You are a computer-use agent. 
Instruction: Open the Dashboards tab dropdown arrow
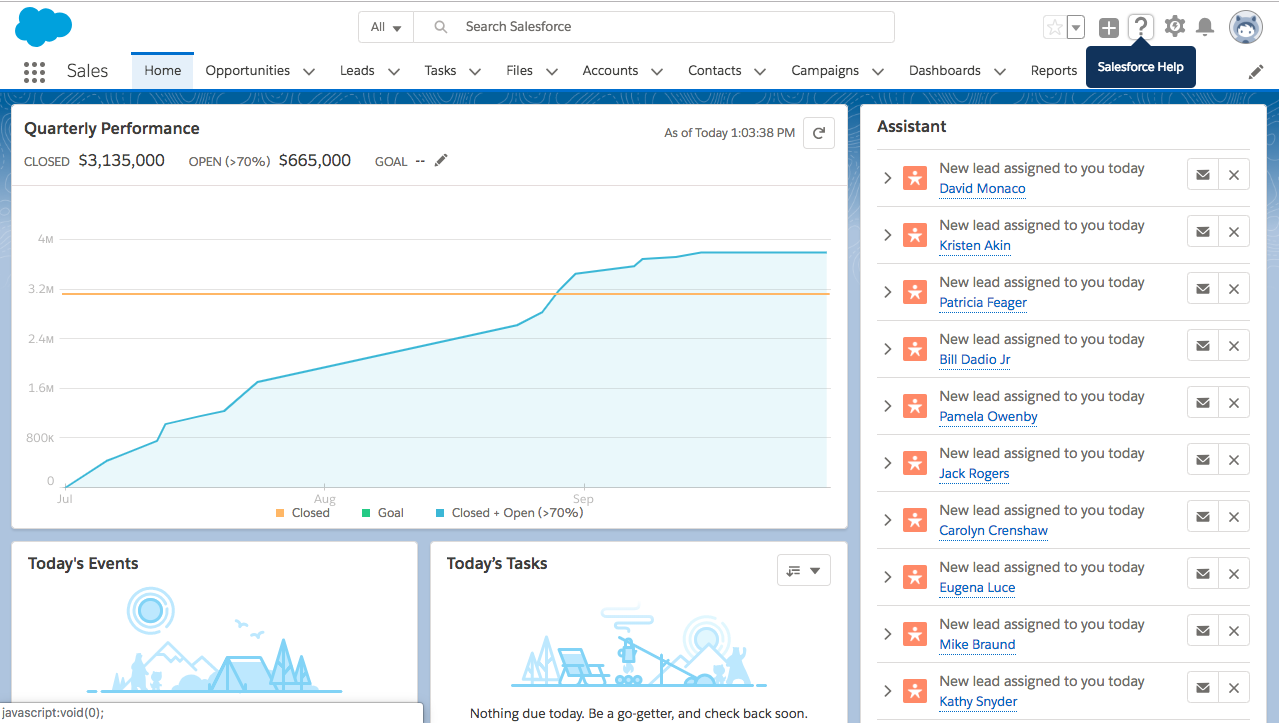[1000, 71]
